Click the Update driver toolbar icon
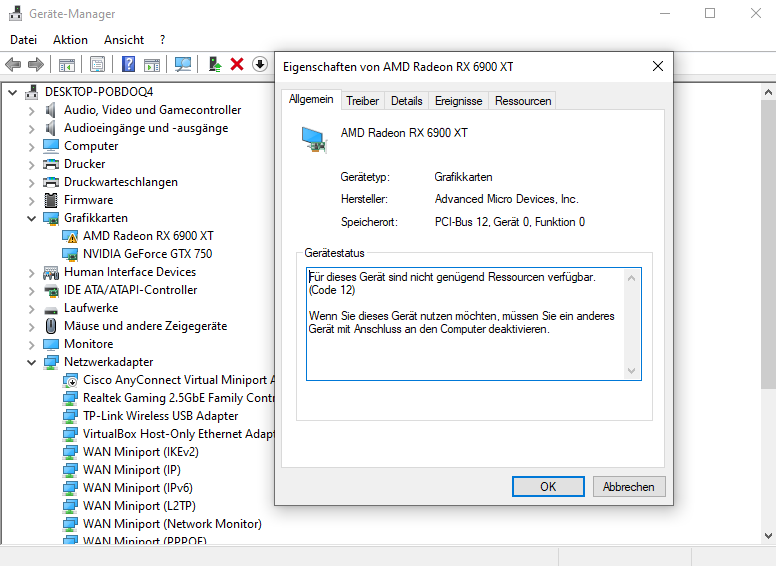The height and width of the screenshot is (566, 776). point(215,64)
